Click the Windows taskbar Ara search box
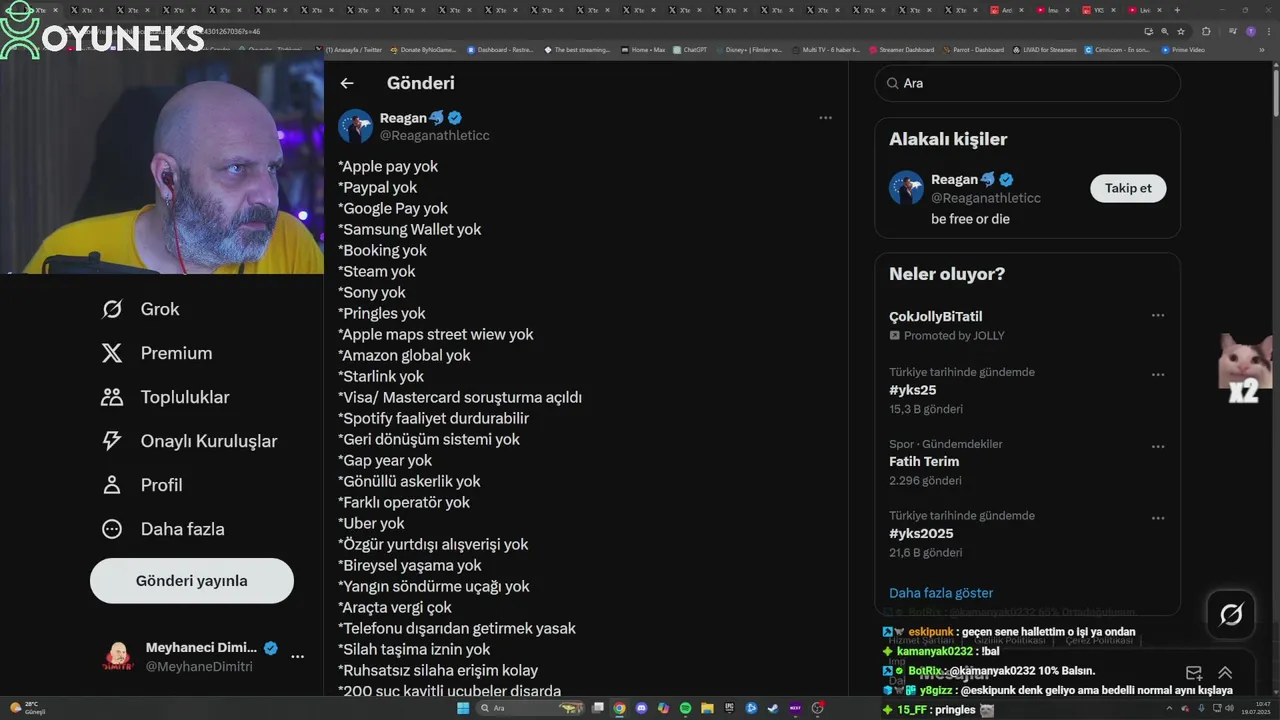 (x=530, y=708)
